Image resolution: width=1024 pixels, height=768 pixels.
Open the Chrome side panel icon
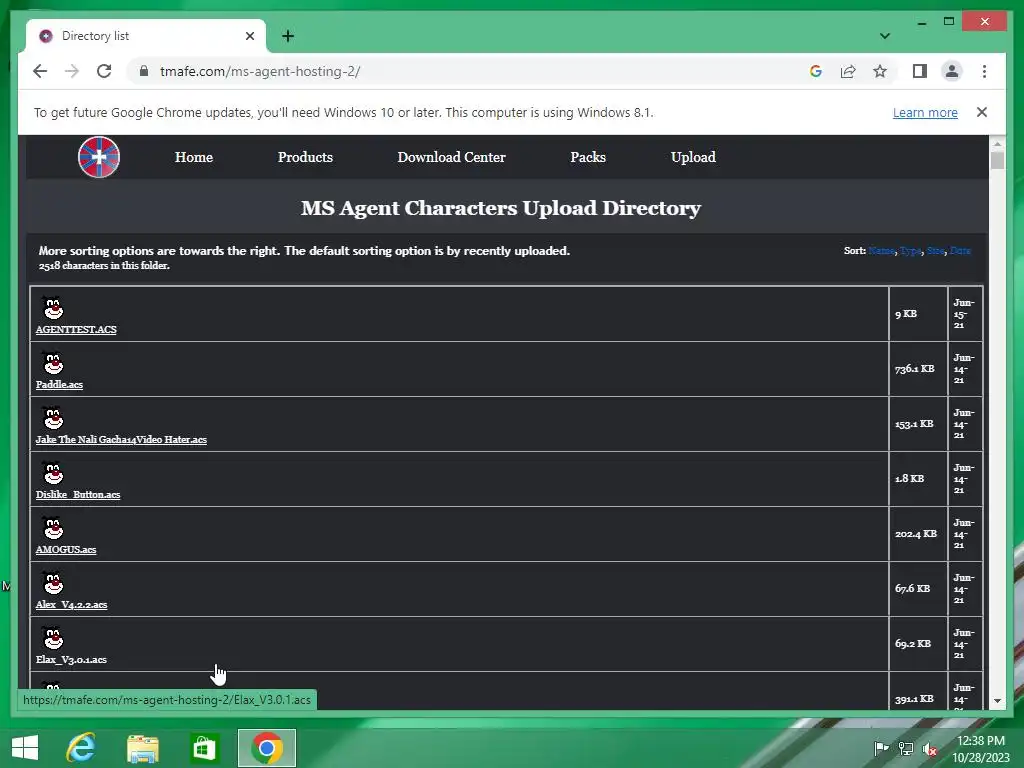(x=920, y=71)
